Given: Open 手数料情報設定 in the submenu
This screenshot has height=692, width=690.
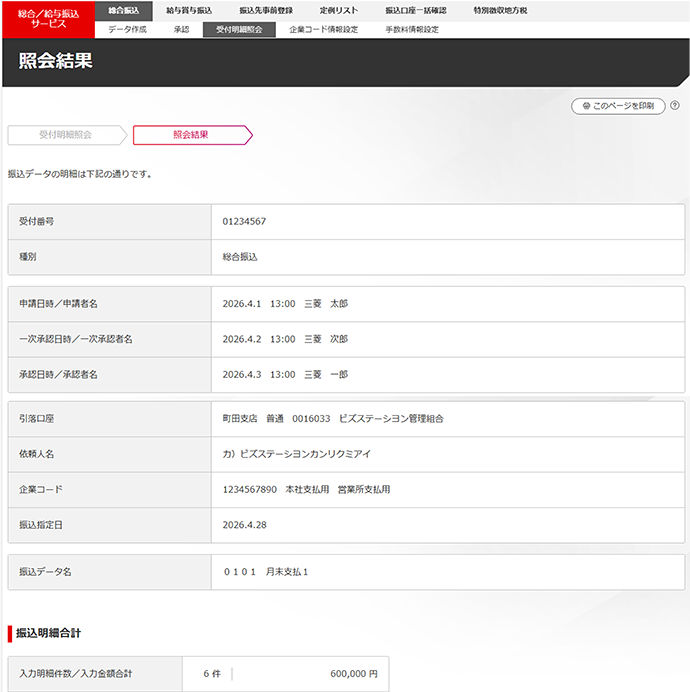Looking at the screenshot, I should tap(412, 30).
